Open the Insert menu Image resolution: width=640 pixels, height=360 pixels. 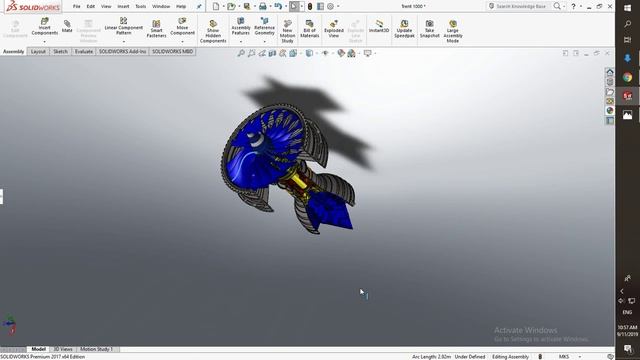point(123,6)
